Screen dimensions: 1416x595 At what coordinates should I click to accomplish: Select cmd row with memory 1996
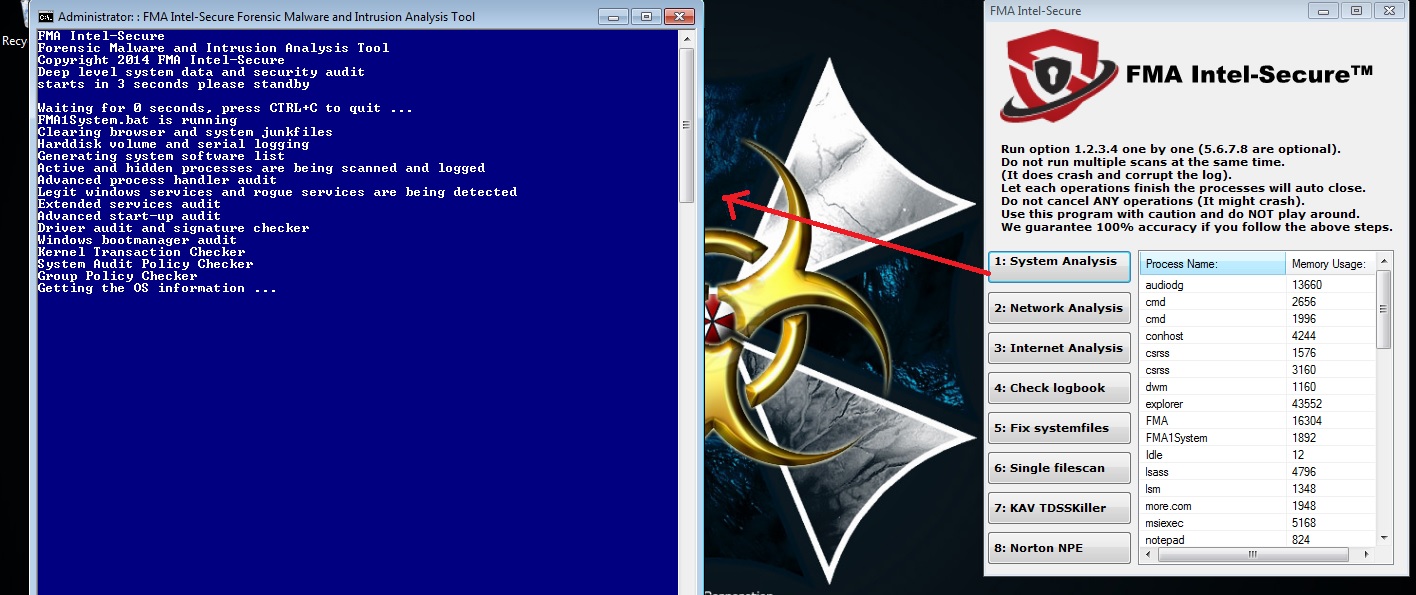(x=1258, y=319)
